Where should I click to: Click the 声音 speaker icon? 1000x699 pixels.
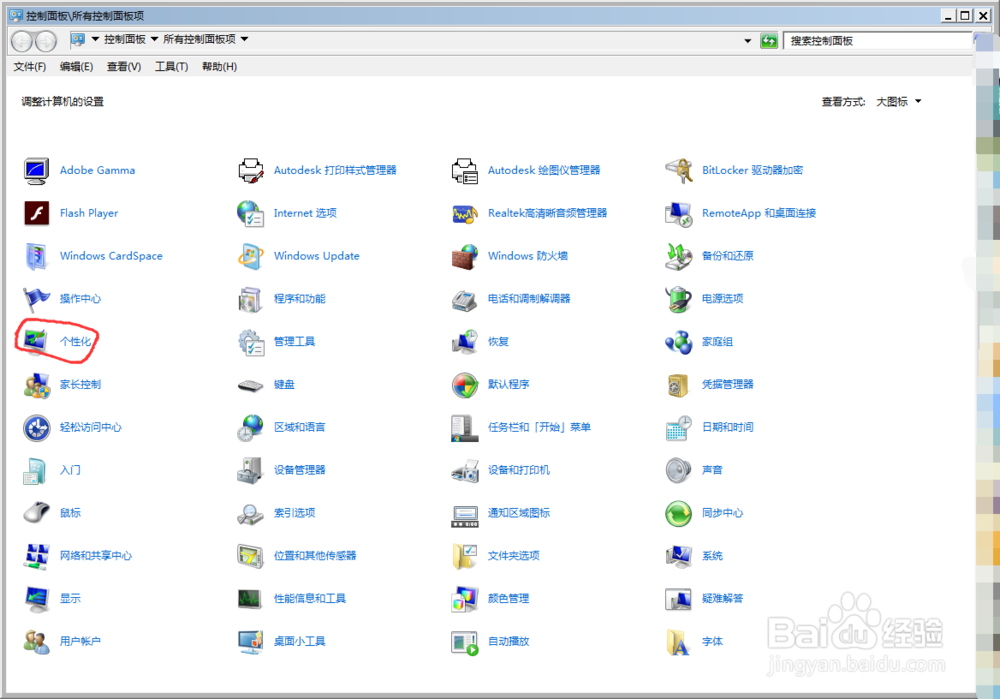(678, 471)
